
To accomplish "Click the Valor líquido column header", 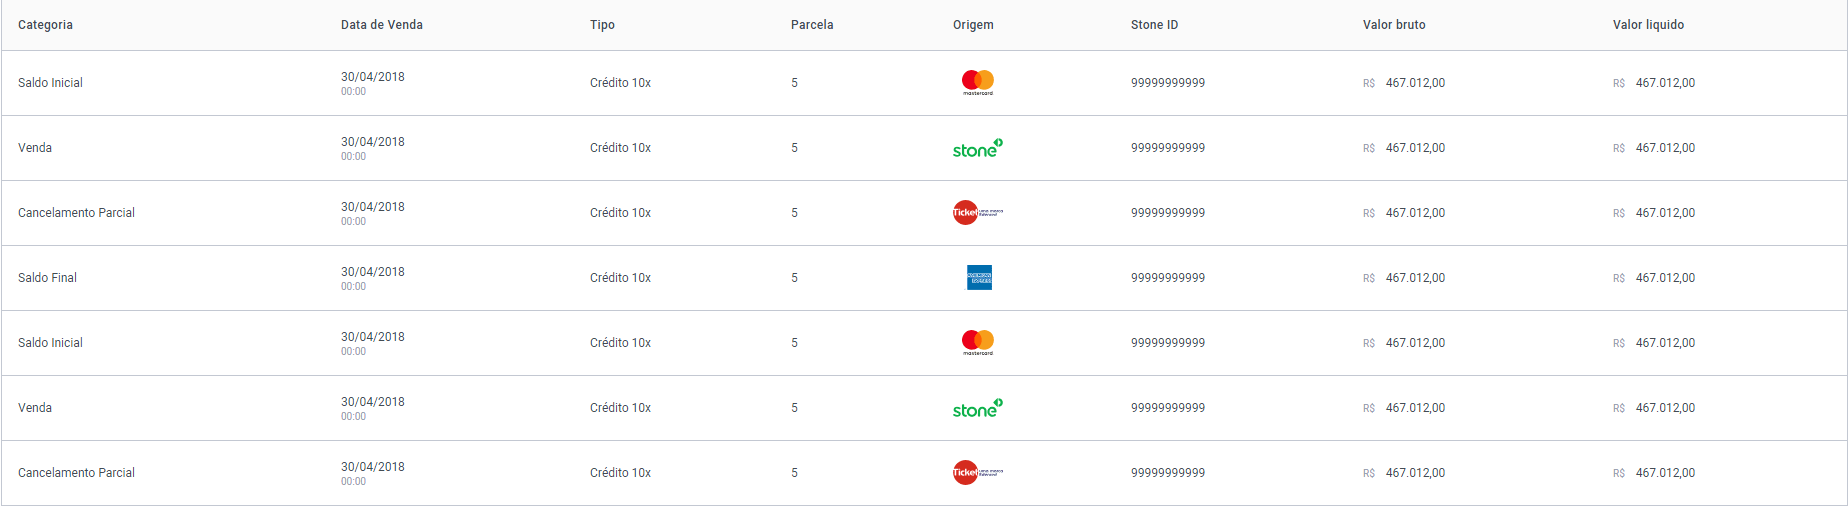I will [1648, 25].
